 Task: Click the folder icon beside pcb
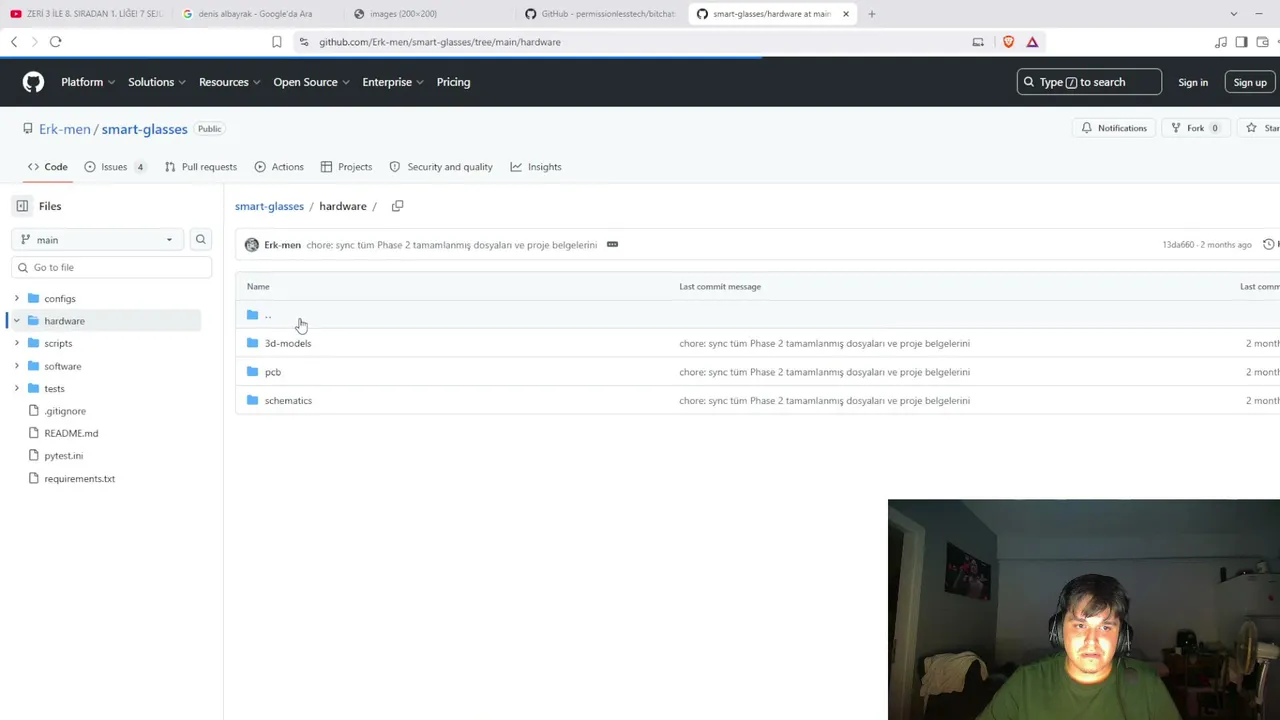pyautogui.click(x=252, y=372)
